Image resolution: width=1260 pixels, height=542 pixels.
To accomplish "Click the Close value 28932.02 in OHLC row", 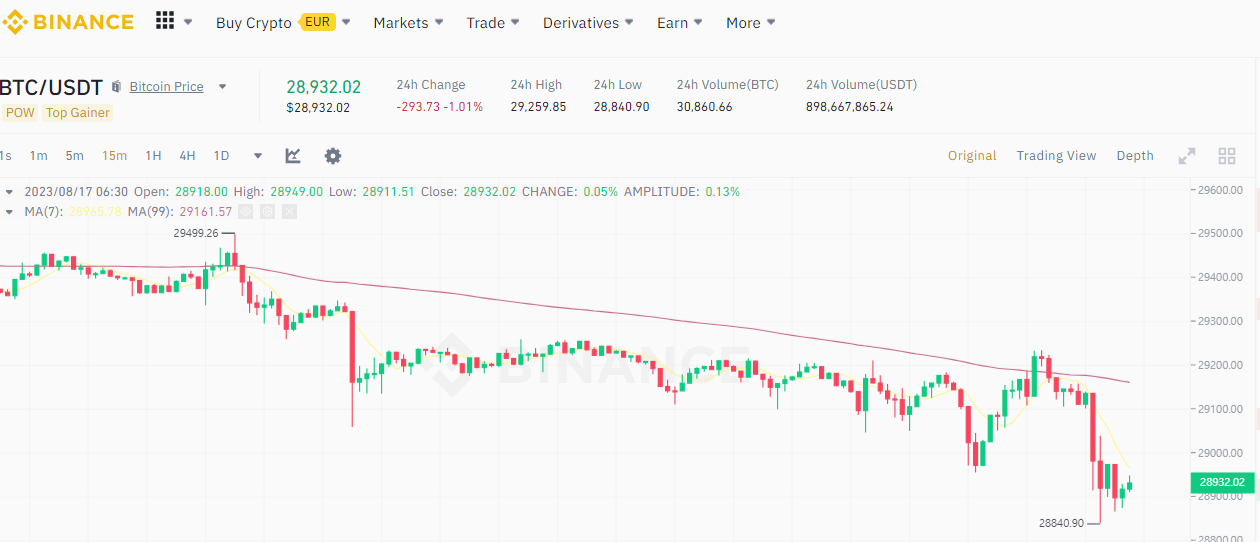I will [489, 191].
